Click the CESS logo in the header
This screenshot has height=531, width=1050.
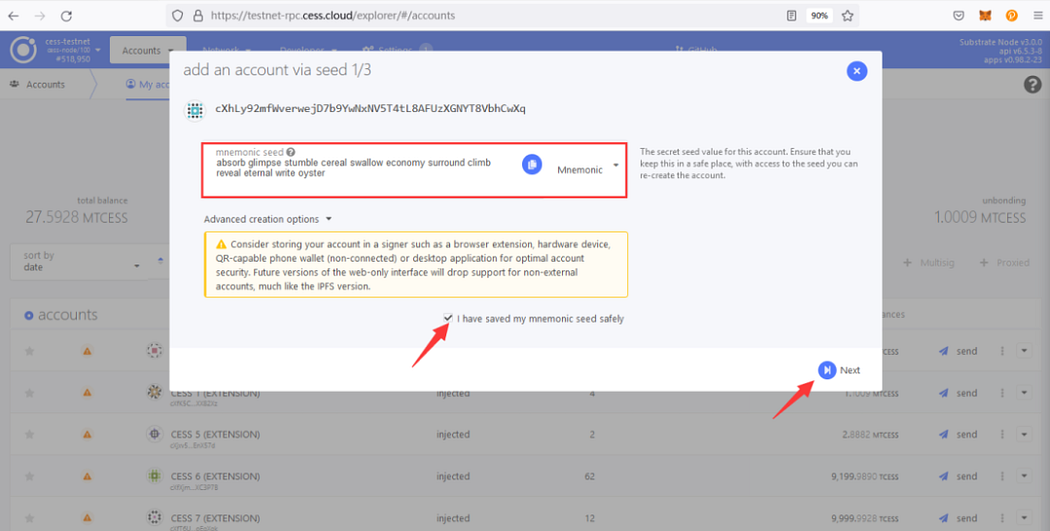click(x=23, y=50)
